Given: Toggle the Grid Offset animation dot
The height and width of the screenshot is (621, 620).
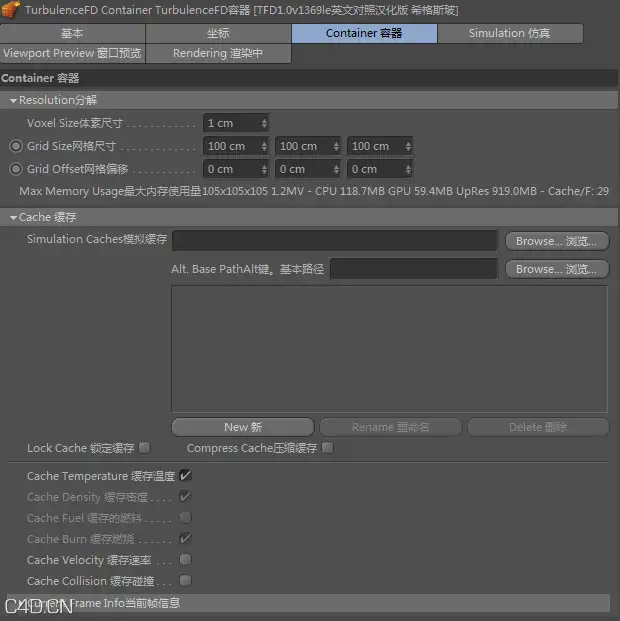Looking at the screenshot, I should (16, 169).
